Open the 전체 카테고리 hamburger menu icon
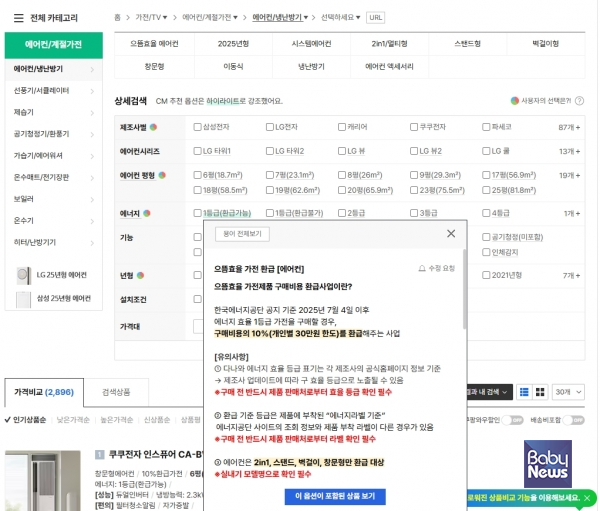 (x=18, y=18)
